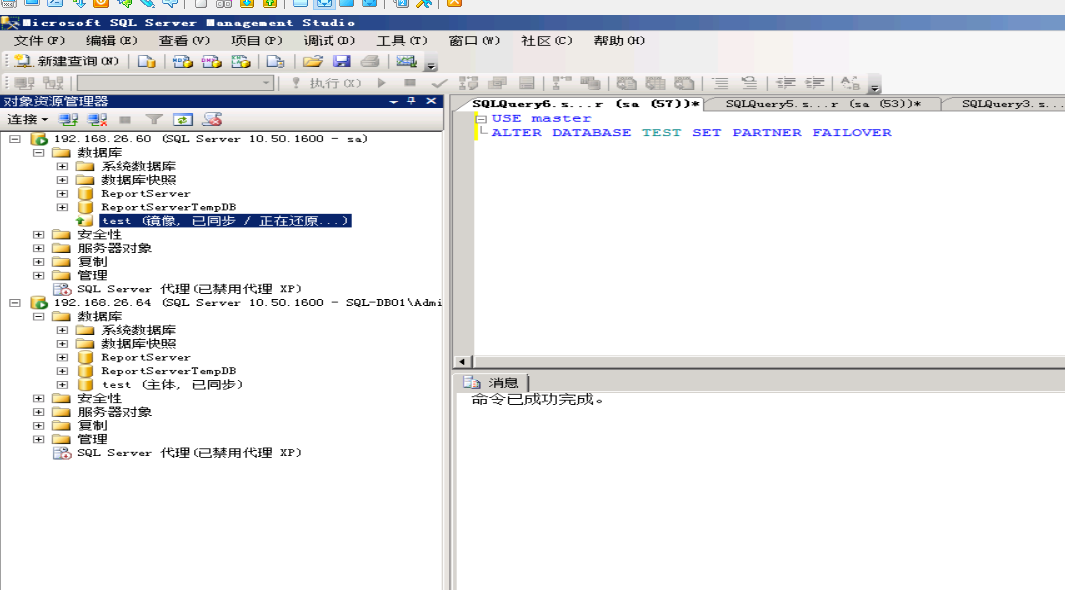Click the Display Estimated Execution Plan icon

(469, 83)
